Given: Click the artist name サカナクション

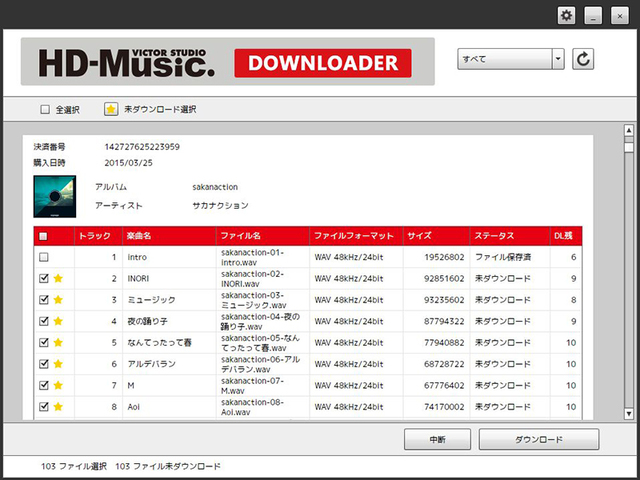Looking at the screenshot, I should click(220, 205).
